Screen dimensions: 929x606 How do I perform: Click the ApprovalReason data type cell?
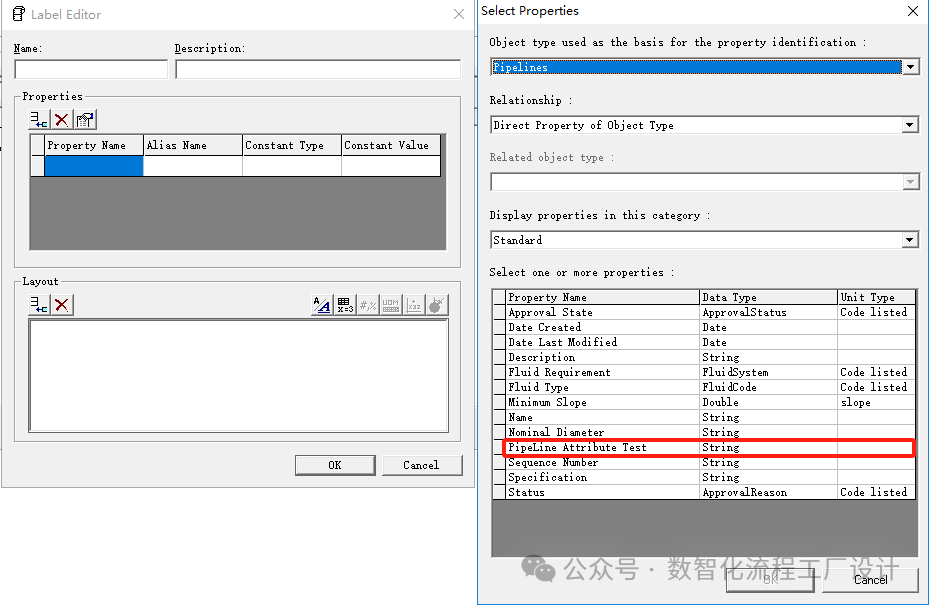tap(768, 492)
